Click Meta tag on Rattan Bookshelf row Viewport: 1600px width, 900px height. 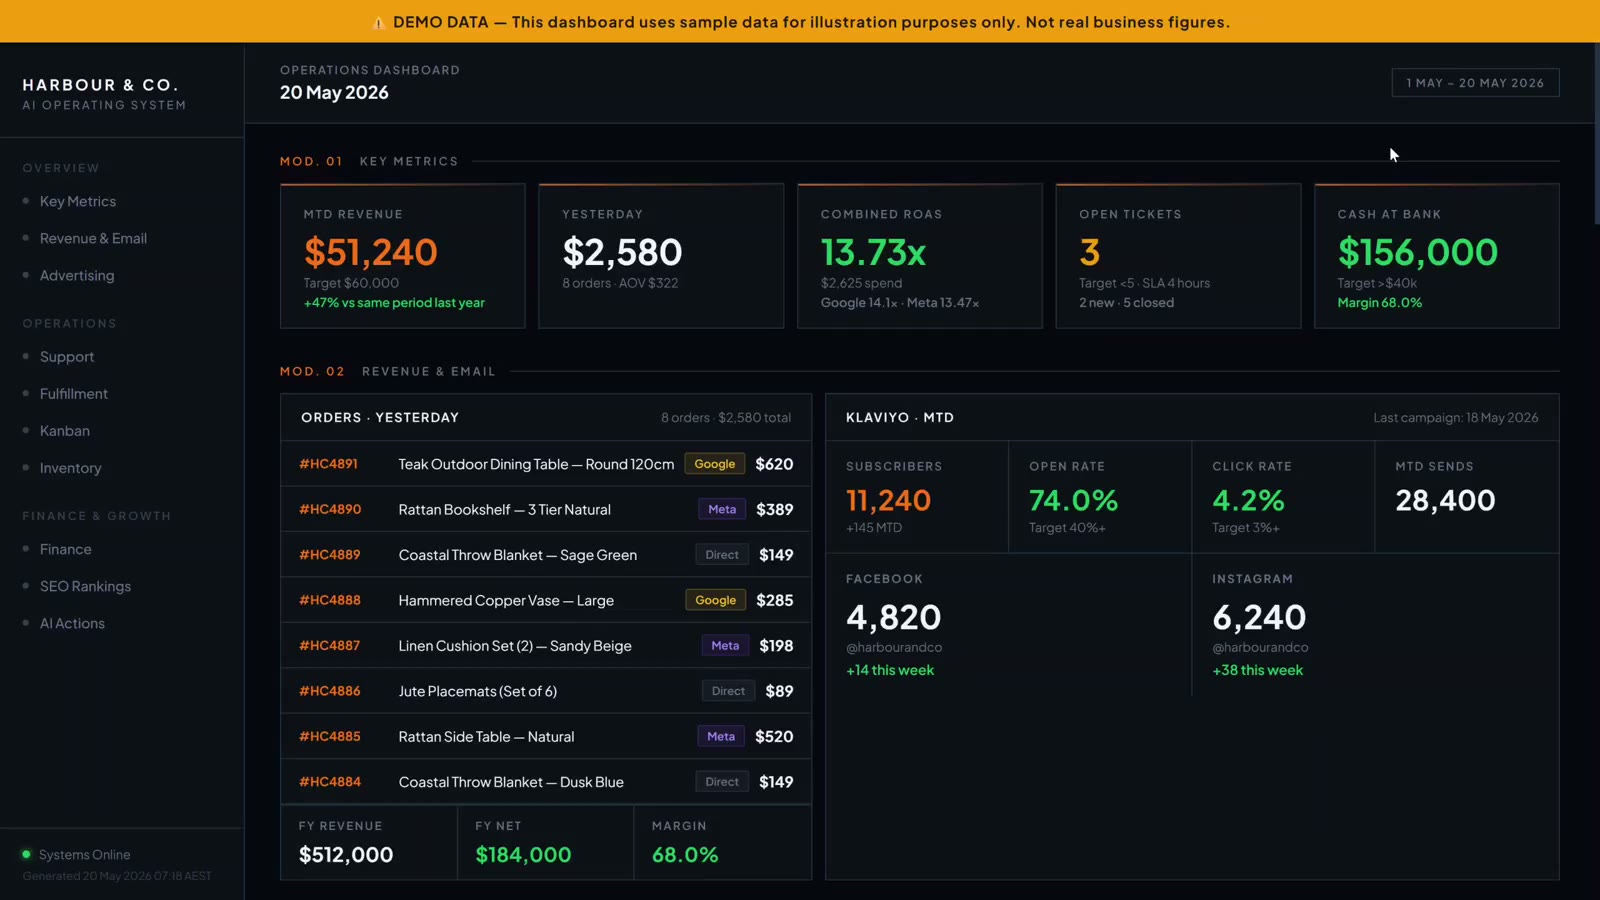tap(722, 509)
